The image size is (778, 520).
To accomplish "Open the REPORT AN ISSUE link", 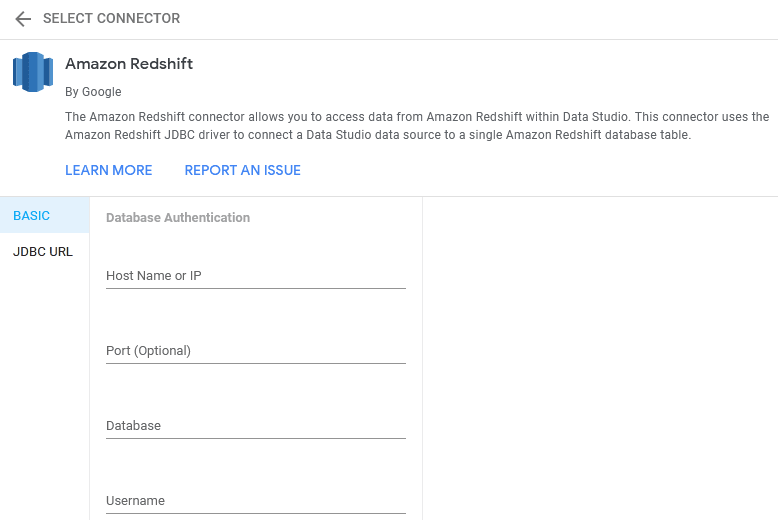I will [243, 170].
